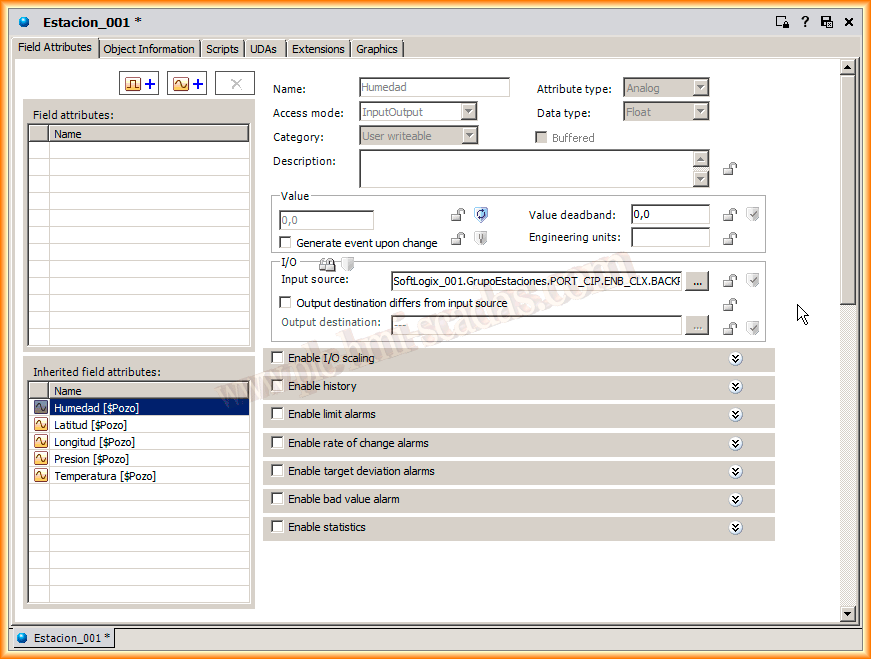Viewport: 871px width, 659px height.
Task: Enable the I/O scaling checkbox
Action: tap(278, 358)
